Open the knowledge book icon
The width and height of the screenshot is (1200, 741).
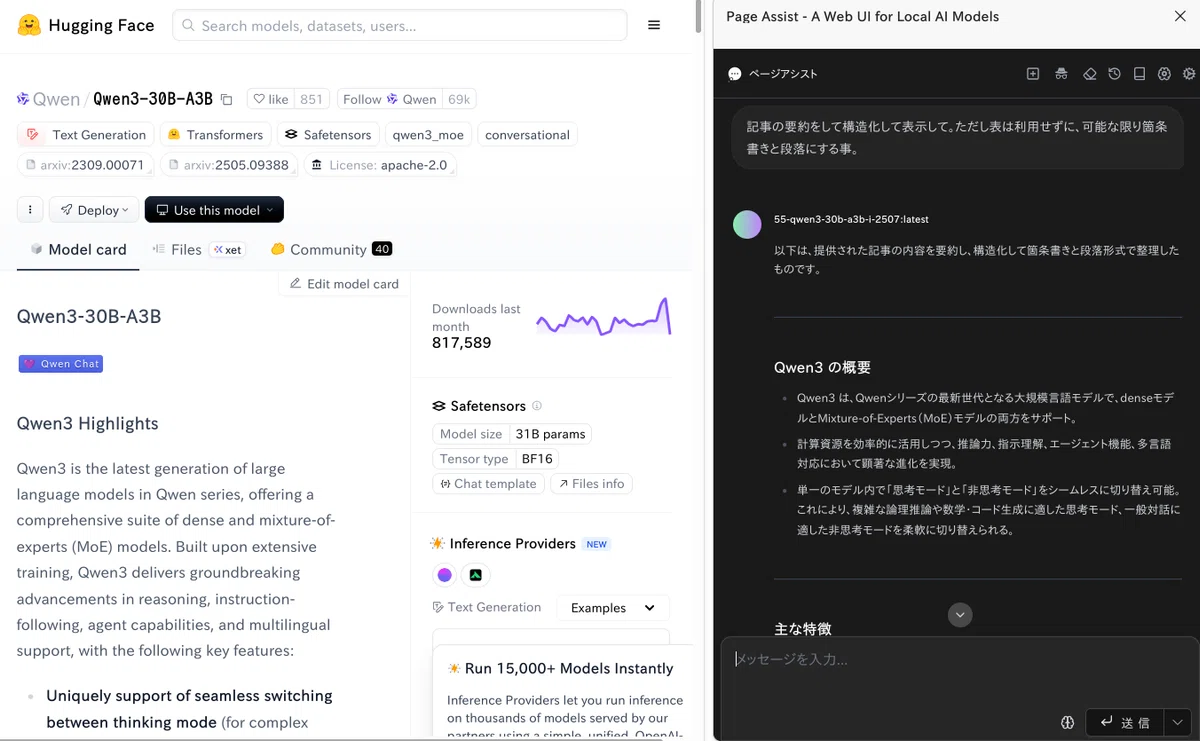click(1139, 74)
